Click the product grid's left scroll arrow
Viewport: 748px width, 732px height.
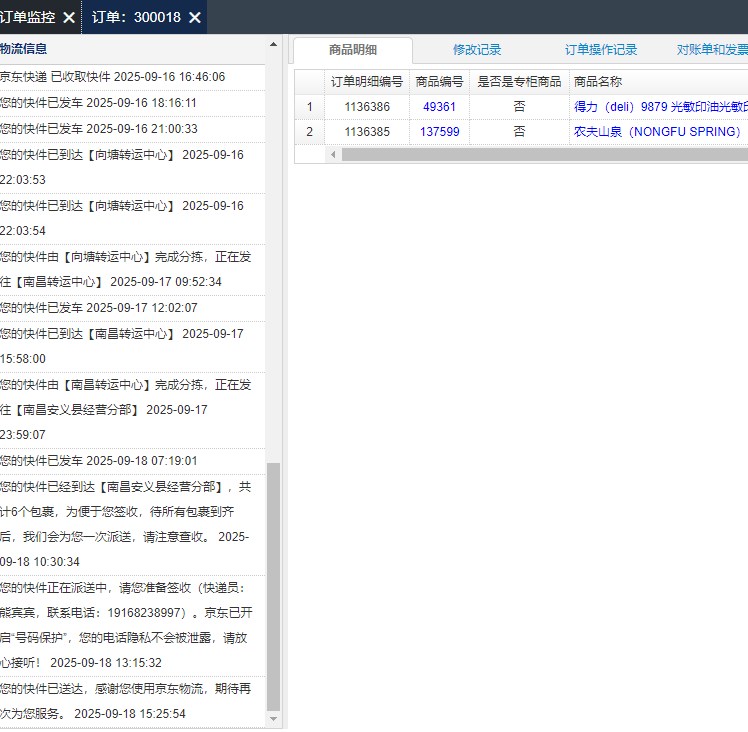pos(333,155)
